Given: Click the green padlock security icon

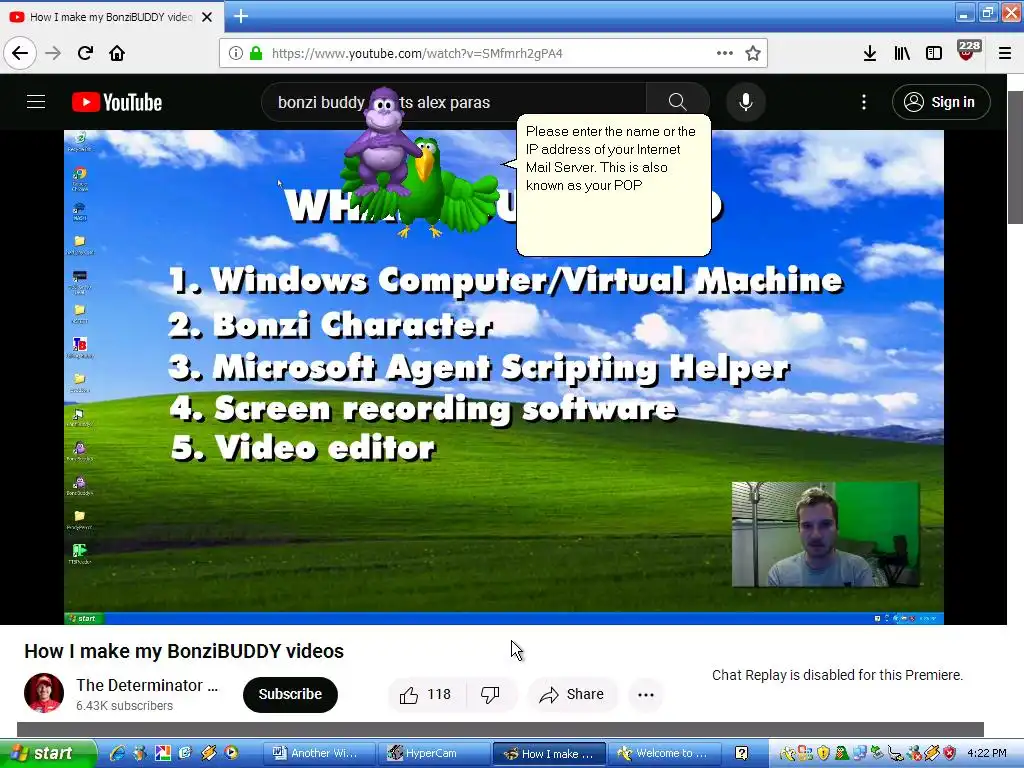Looking at the screenshot, I should pos(256,53).
